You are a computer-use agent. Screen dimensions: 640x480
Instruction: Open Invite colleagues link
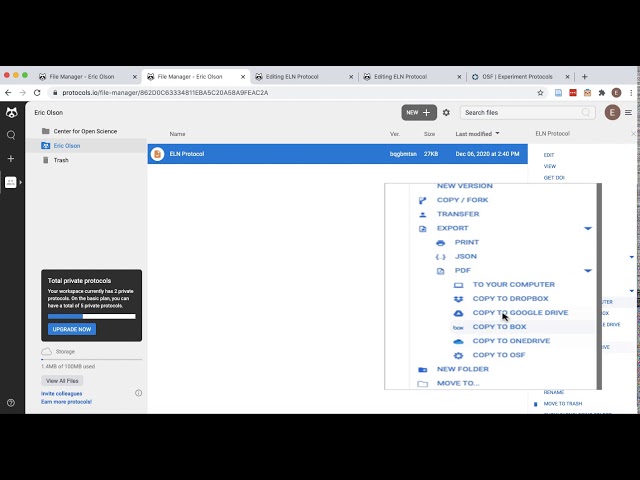coord(62,393)
